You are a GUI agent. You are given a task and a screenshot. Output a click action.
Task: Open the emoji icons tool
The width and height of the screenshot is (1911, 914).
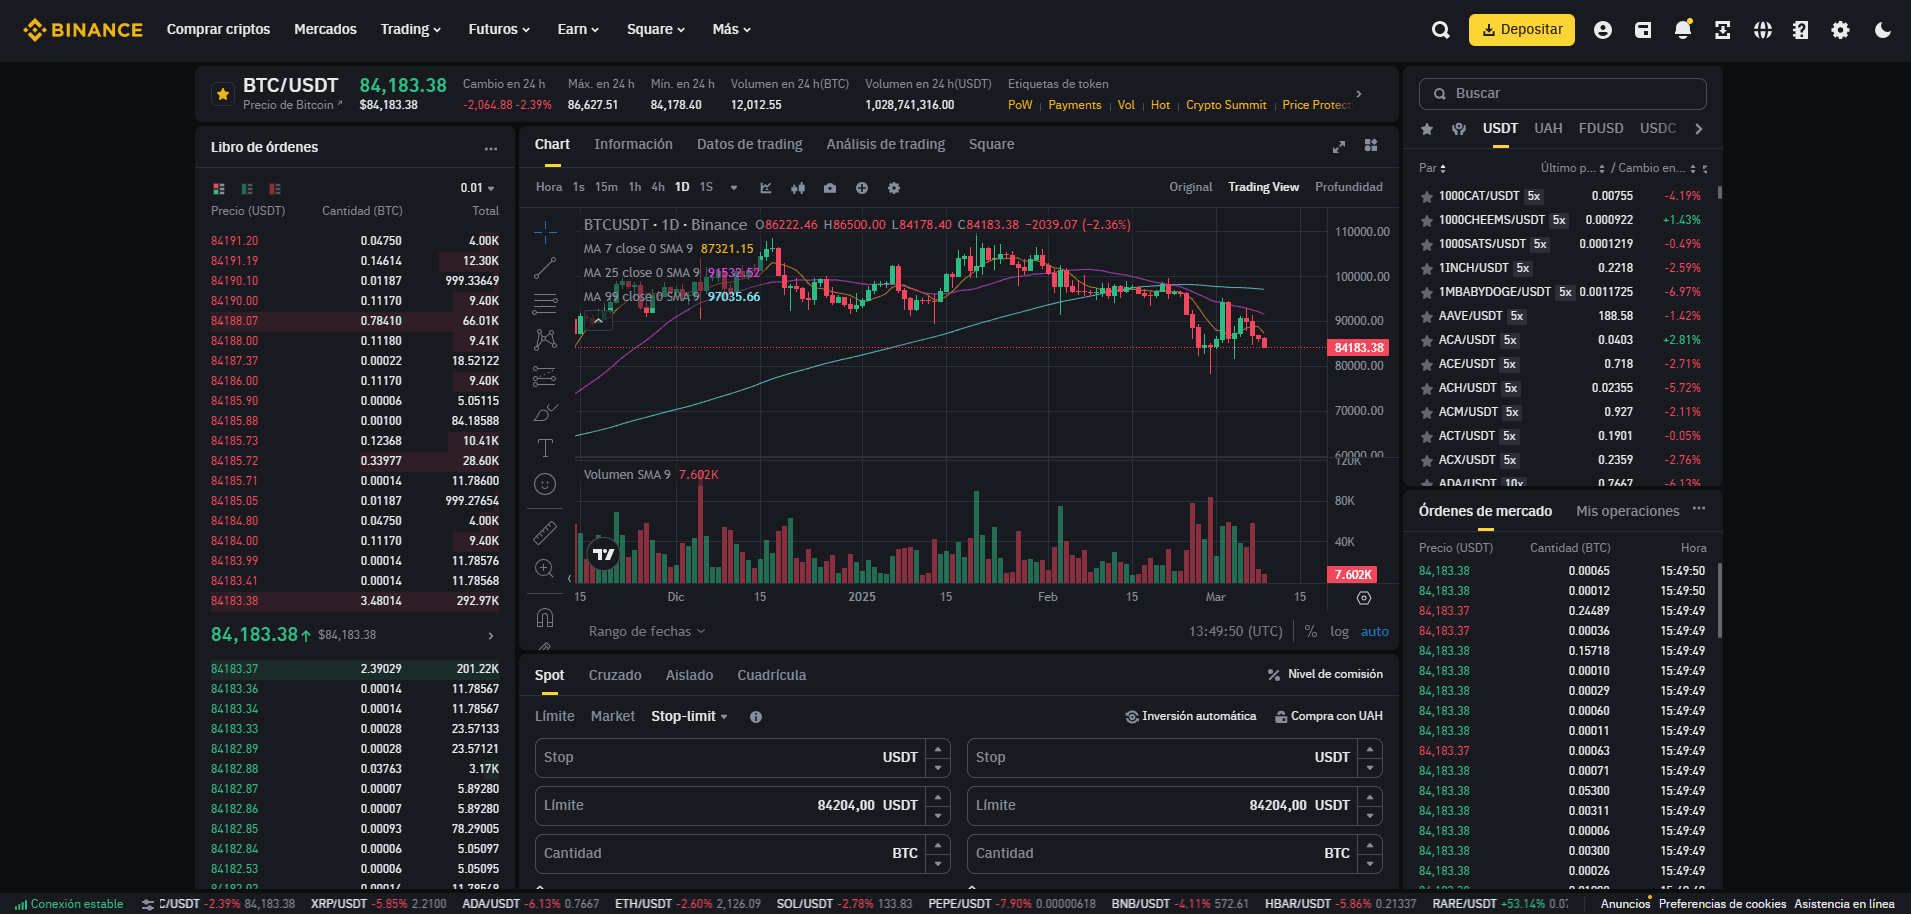pyautogui.click(x=545, y=484)
